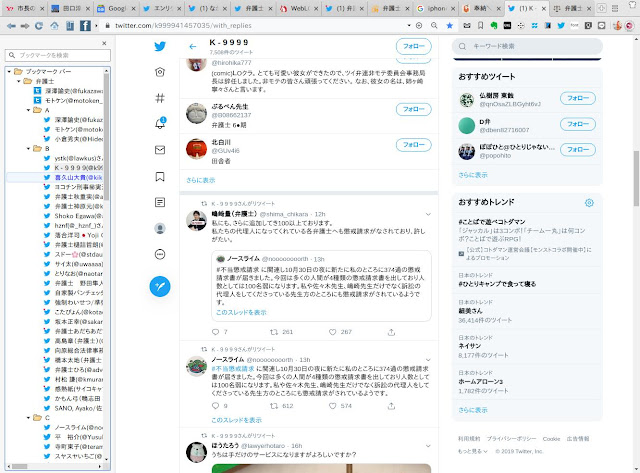This screenshot has height=473, width=640.
Task: Click browser forward arrow
Action: tap(25, 26)
